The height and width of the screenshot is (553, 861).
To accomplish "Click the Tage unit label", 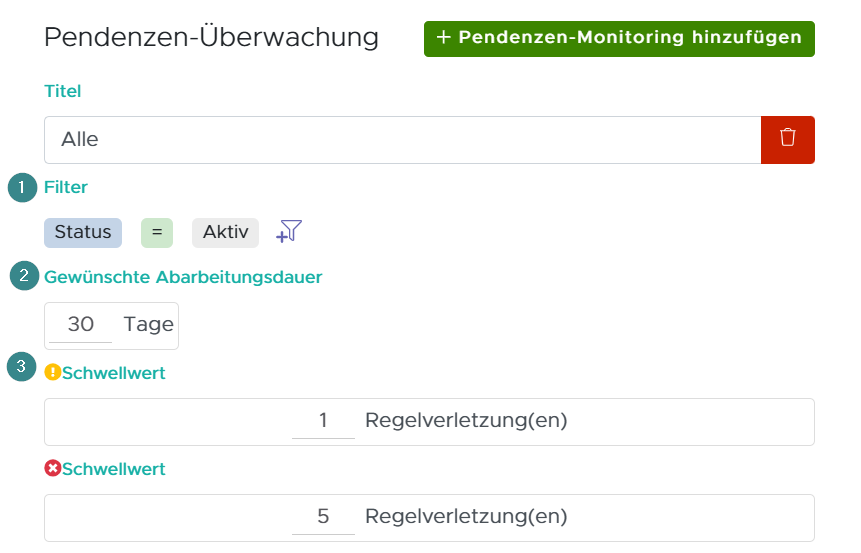I will click(149, 325).
